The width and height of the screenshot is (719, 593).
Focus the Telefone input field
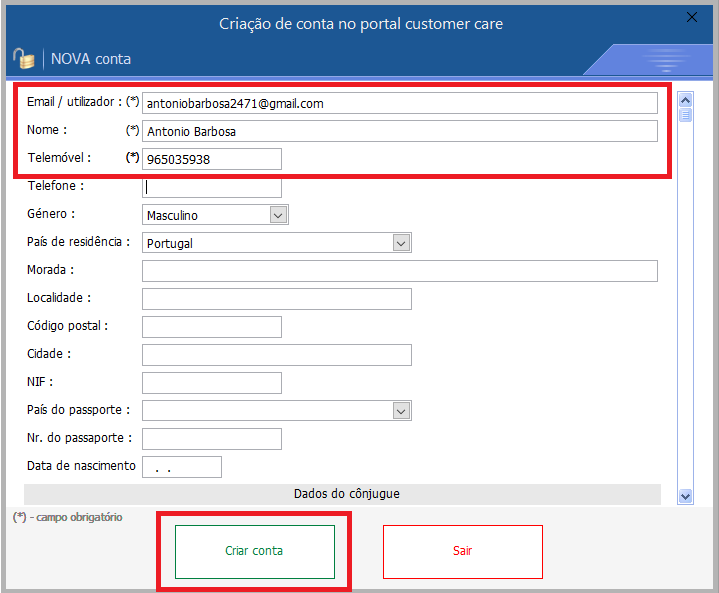click(212, 187)
